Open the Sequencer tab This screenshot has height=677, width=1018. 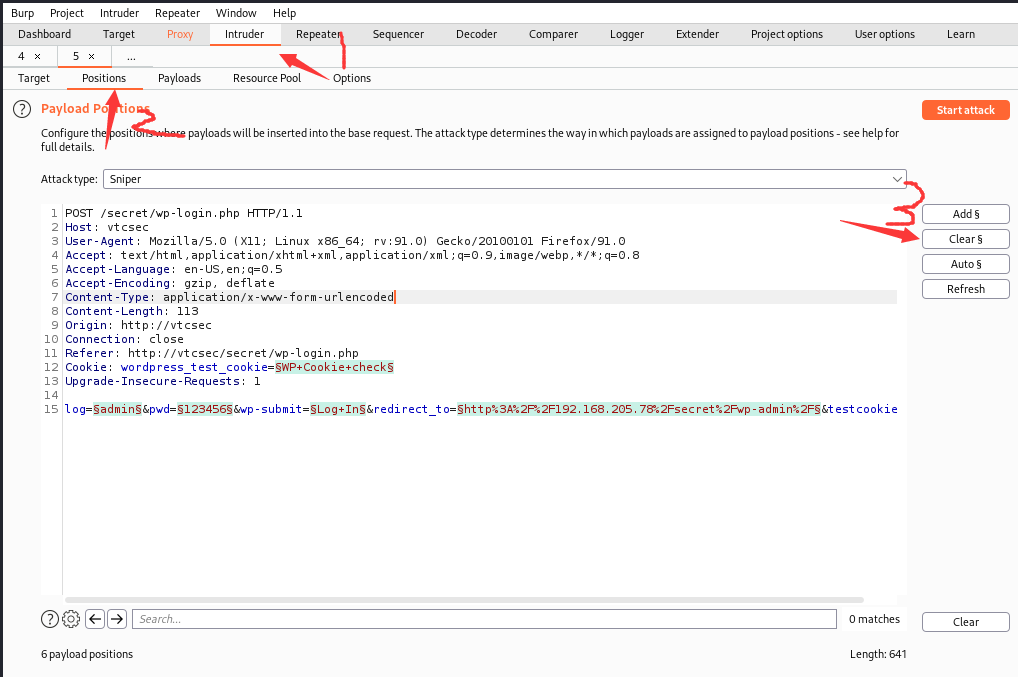[398, 34]
